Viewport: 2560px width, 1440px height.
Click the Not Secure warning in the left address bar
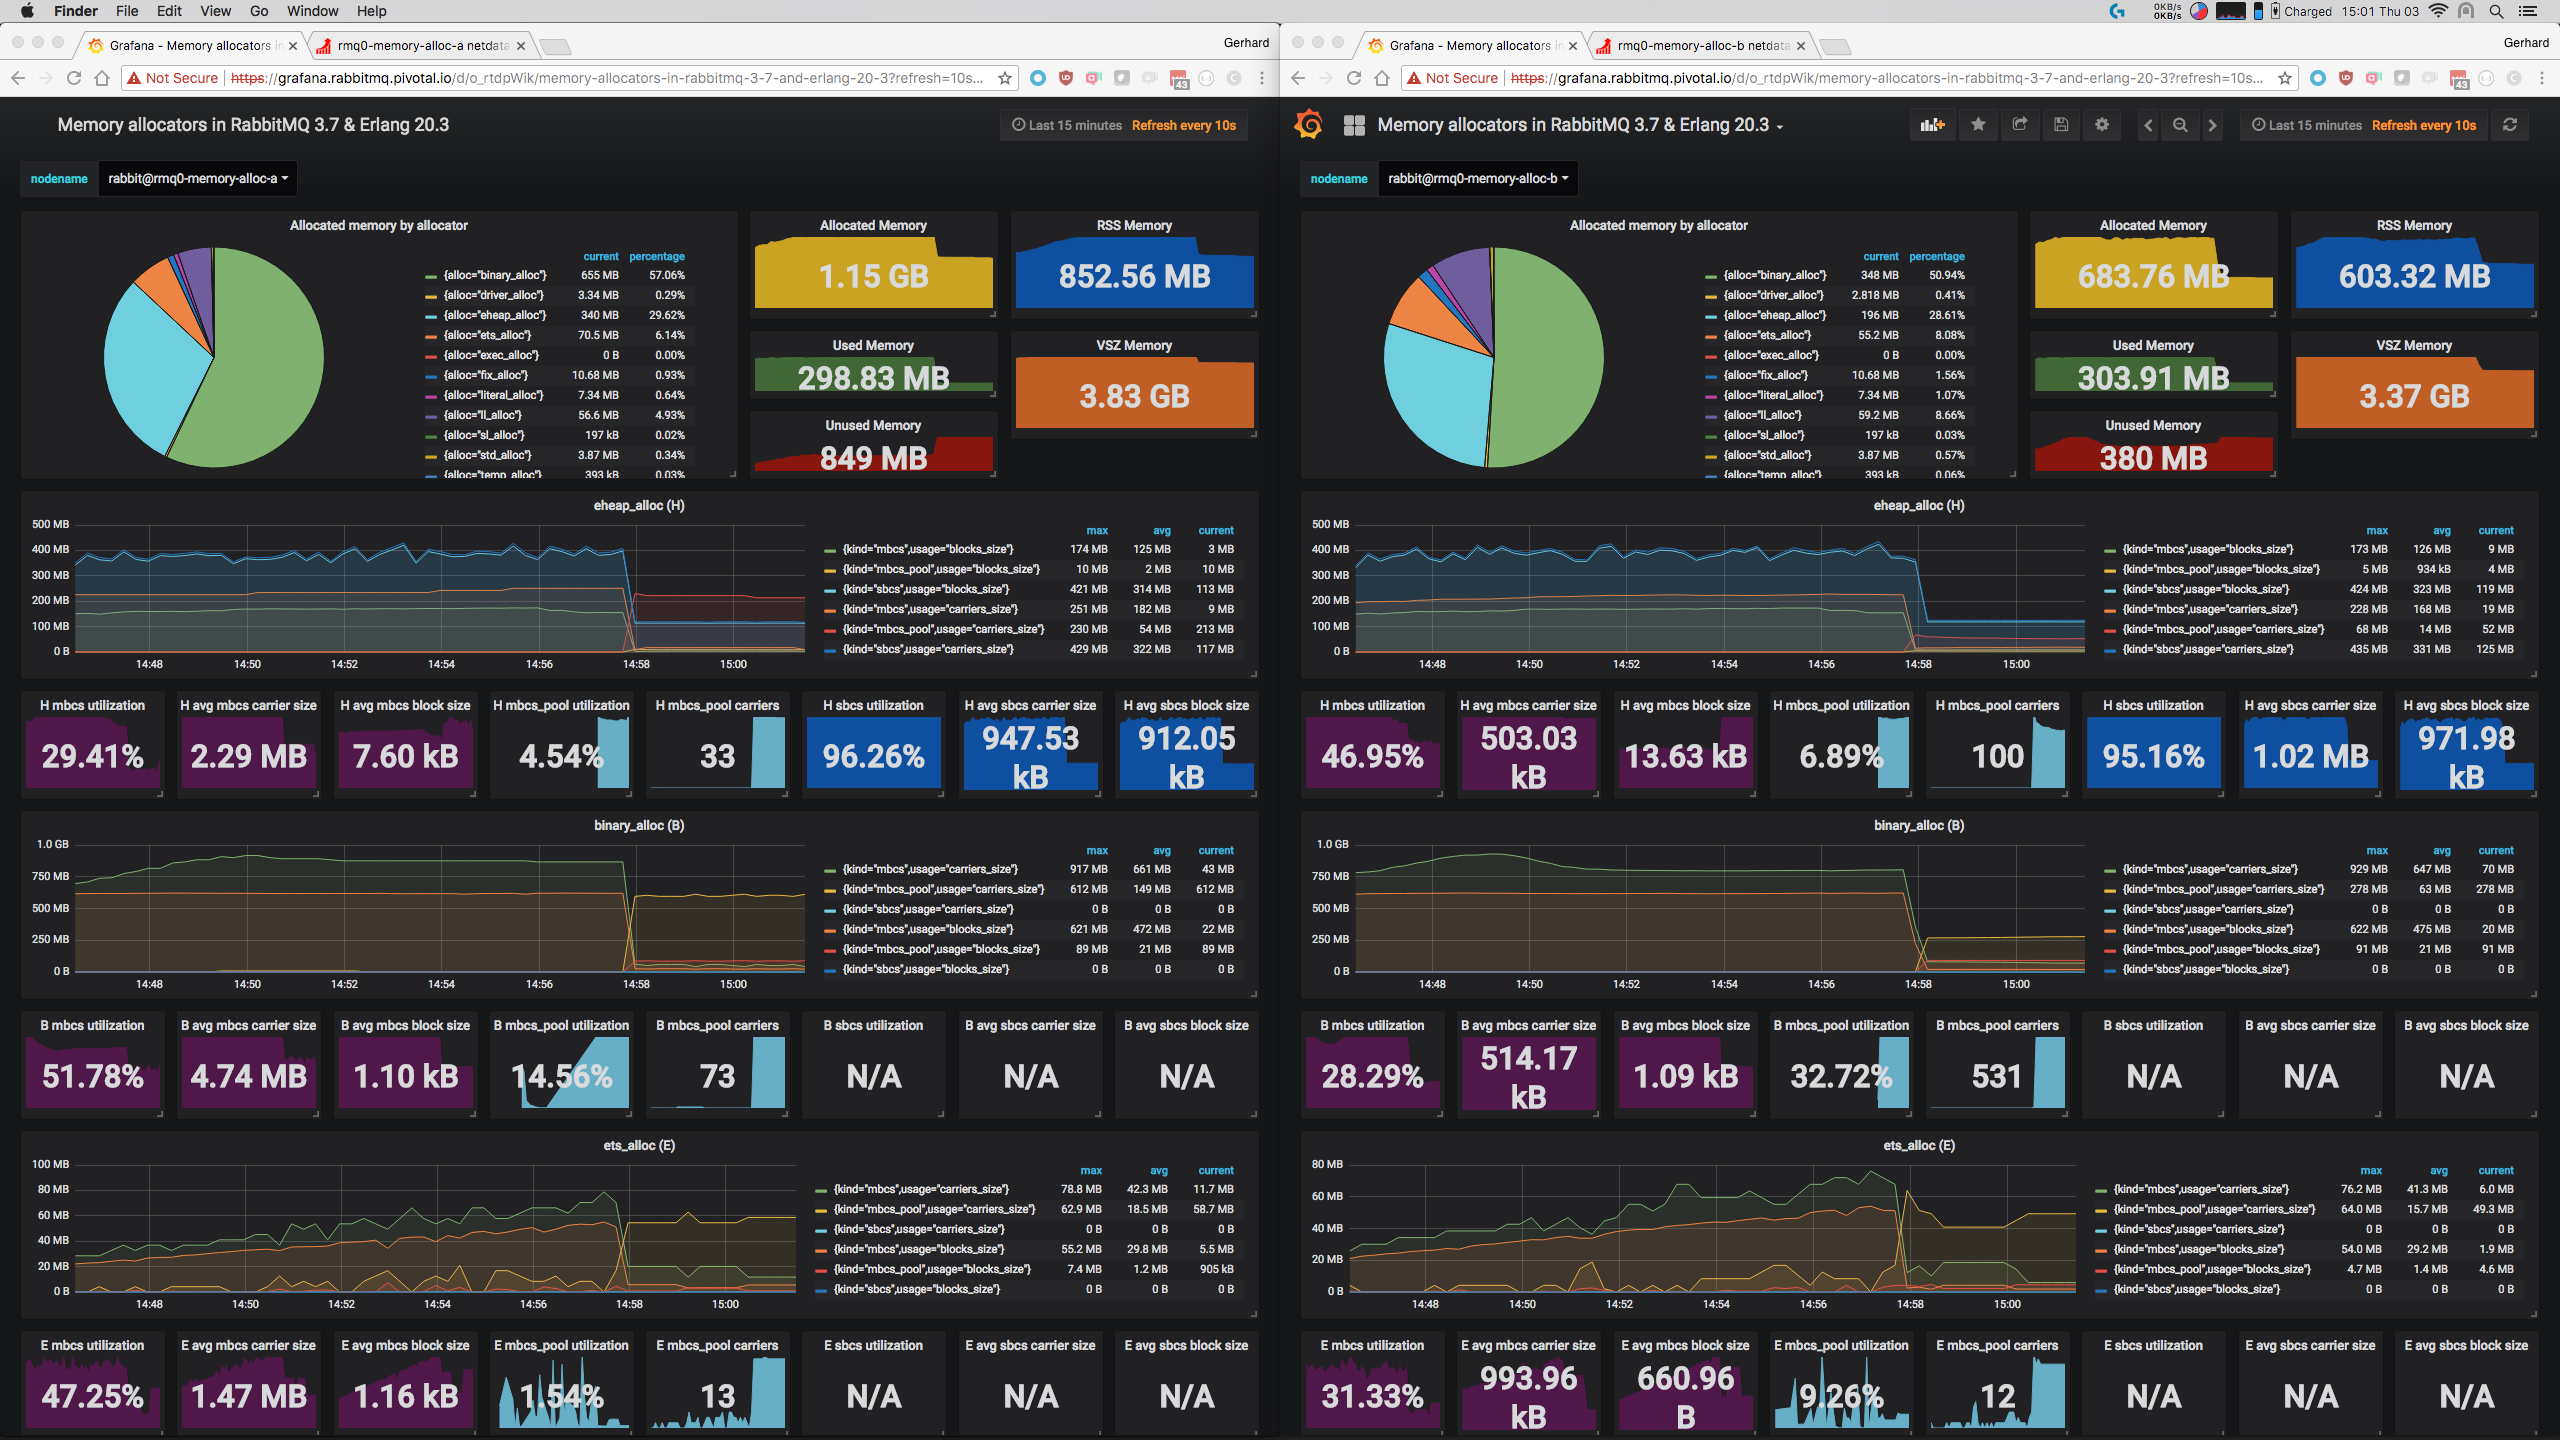point(171,78)
